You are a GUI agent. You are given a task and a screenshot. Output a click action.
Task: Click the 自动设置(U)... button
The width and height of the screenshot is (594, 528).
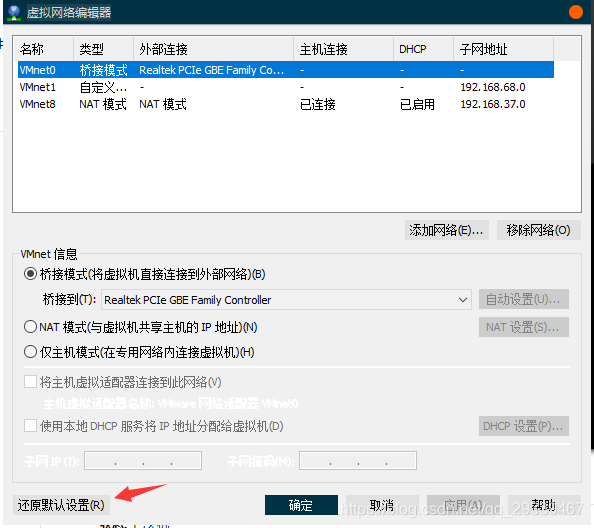[524, 299]
